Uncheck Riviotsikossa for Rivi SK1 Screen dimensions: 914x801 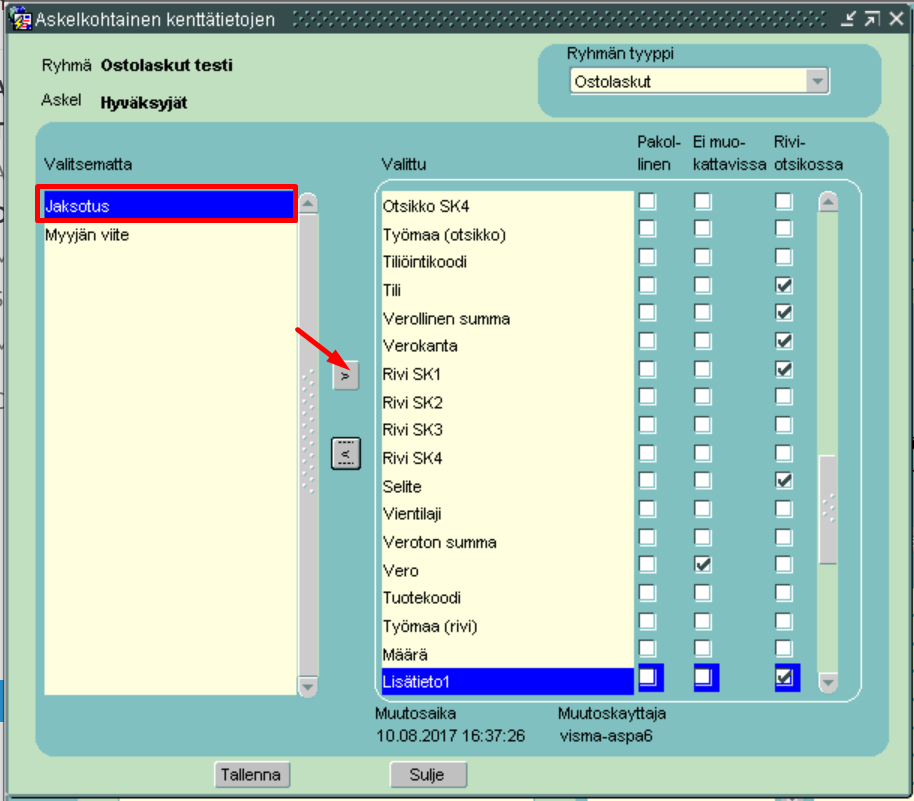click(783, 369)
